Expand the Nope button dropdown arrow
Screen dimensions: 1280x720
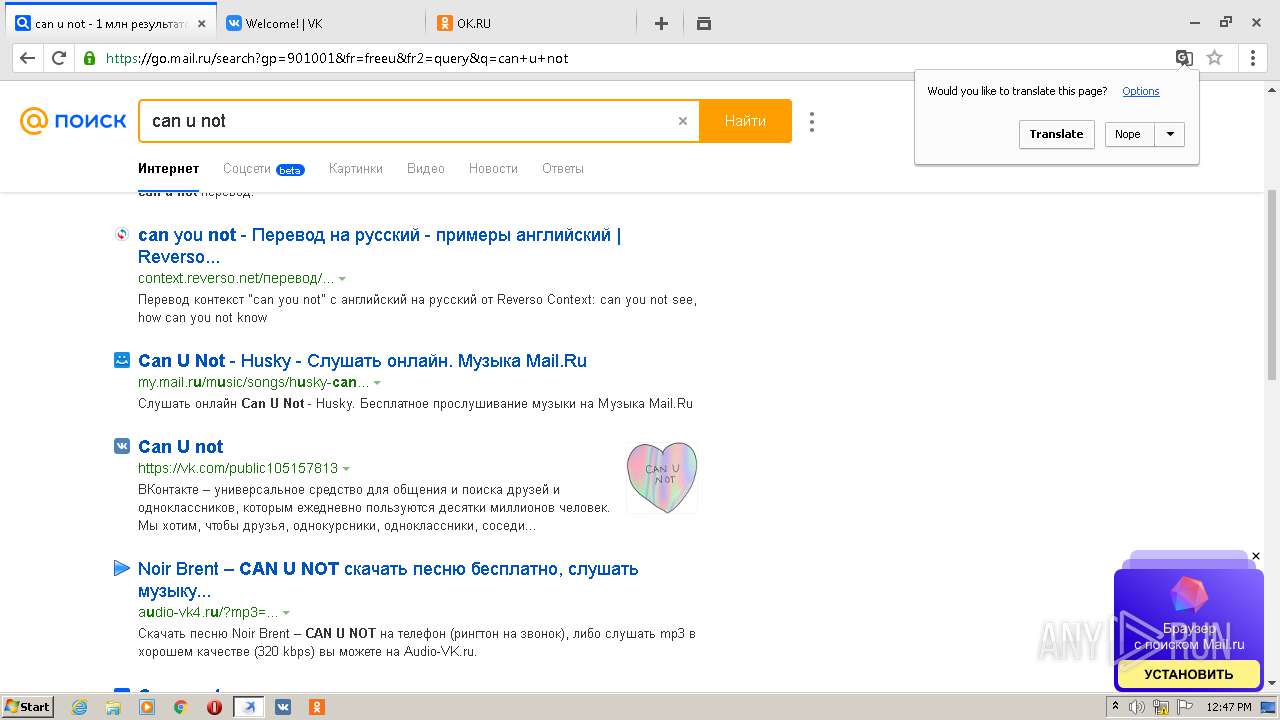click(x=1170, y=134)
